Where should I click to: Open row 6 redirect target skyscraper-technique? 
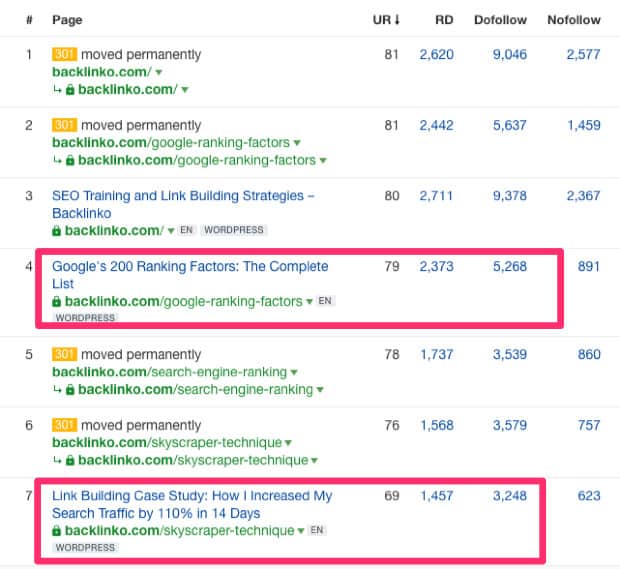(193, 460)
